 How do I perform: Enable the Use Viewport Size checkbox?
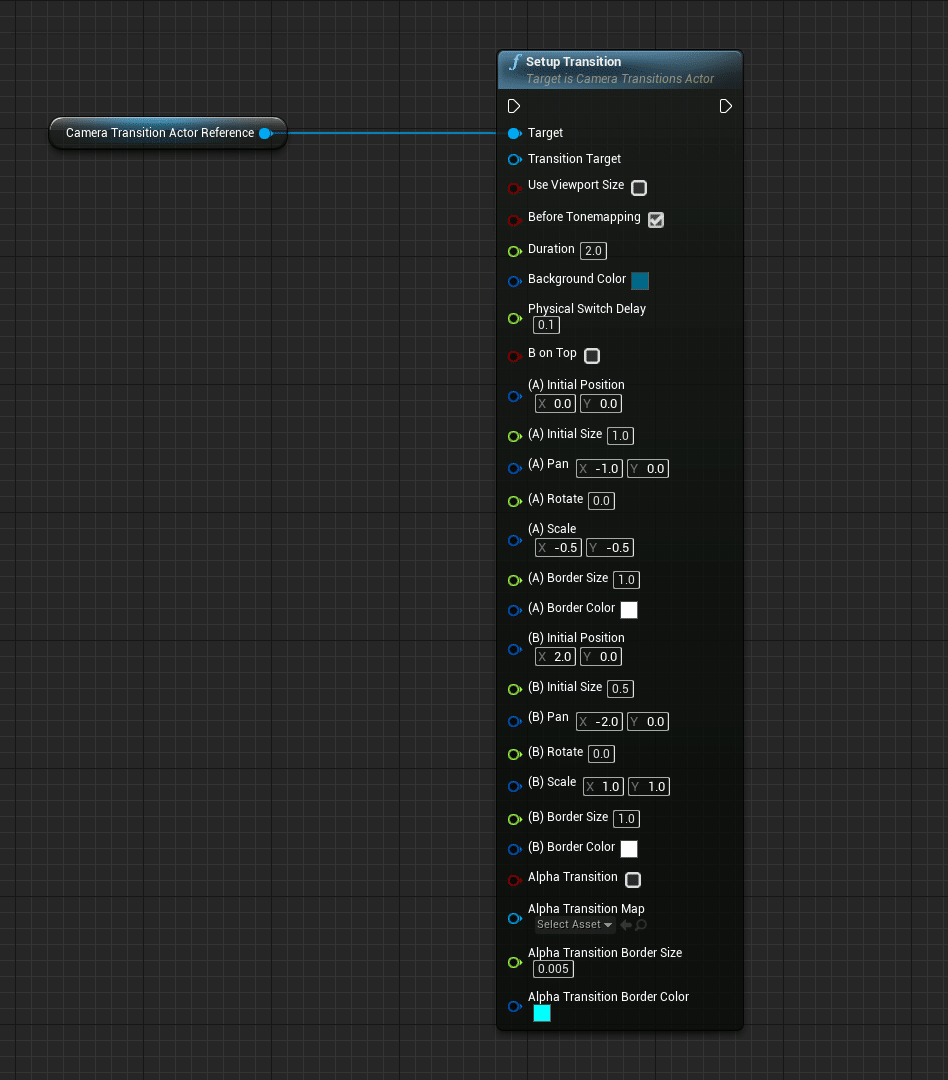pyautogui.click(x=639, y=188)
